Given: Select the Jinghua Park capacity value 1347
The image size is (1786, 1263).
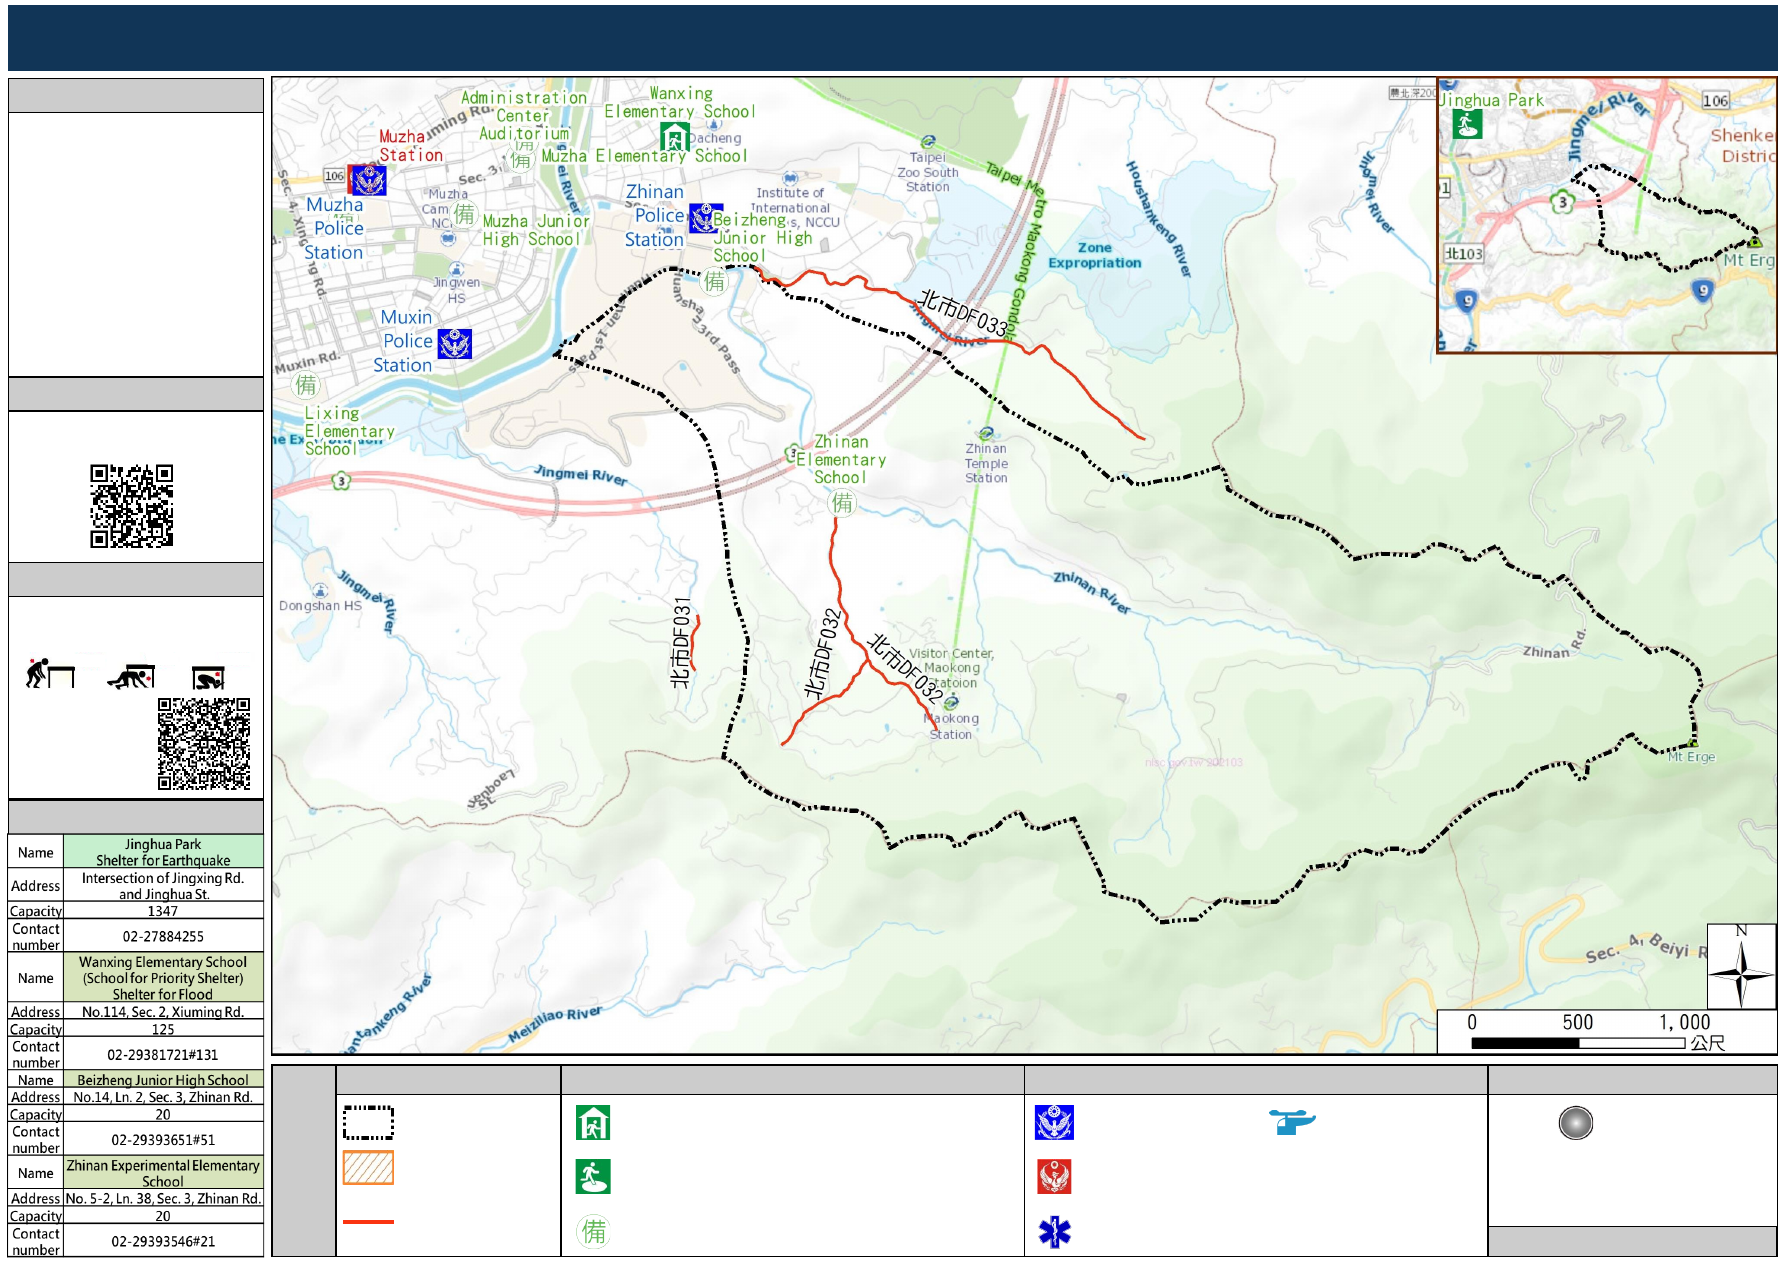Looking at the screenshot, I should pos(163,911).
